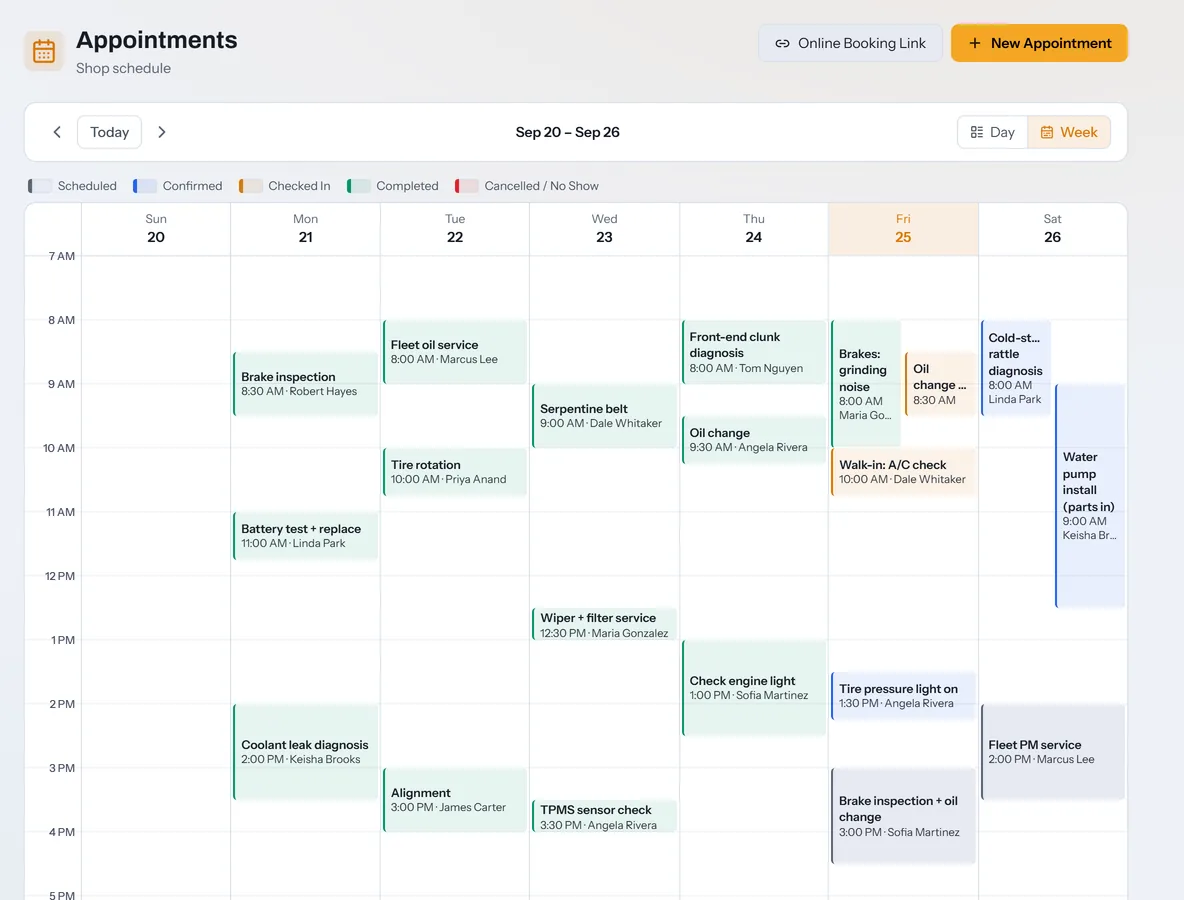Open Wiper + filter service appointment
The height and width of the screenshot is (900, 1184).
point(604,624)
